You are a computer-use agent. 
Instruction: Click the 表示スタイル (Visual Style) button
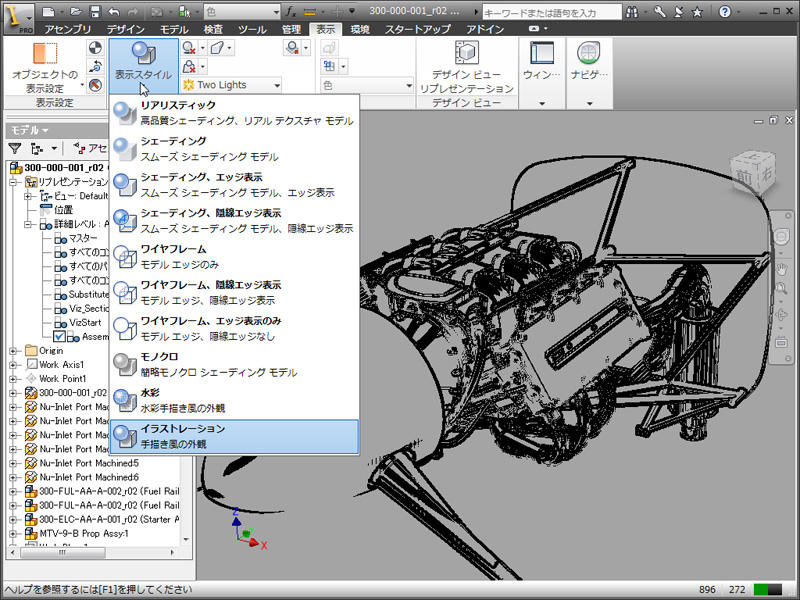(x=143, y=63)
